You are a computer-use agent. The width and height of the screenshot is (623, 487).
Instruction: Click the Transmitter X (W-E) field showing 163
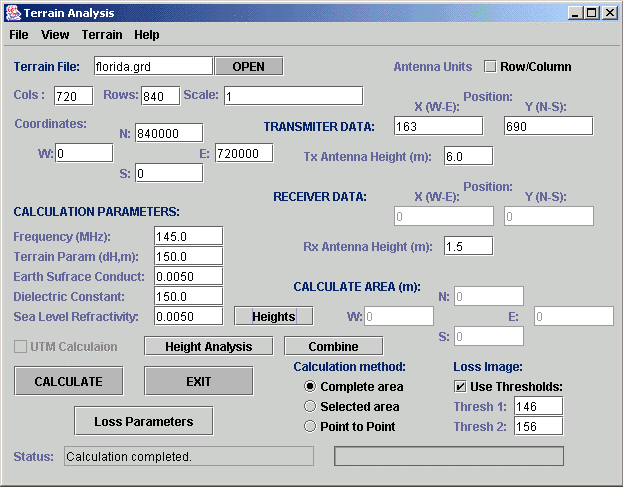coord(439,126)
